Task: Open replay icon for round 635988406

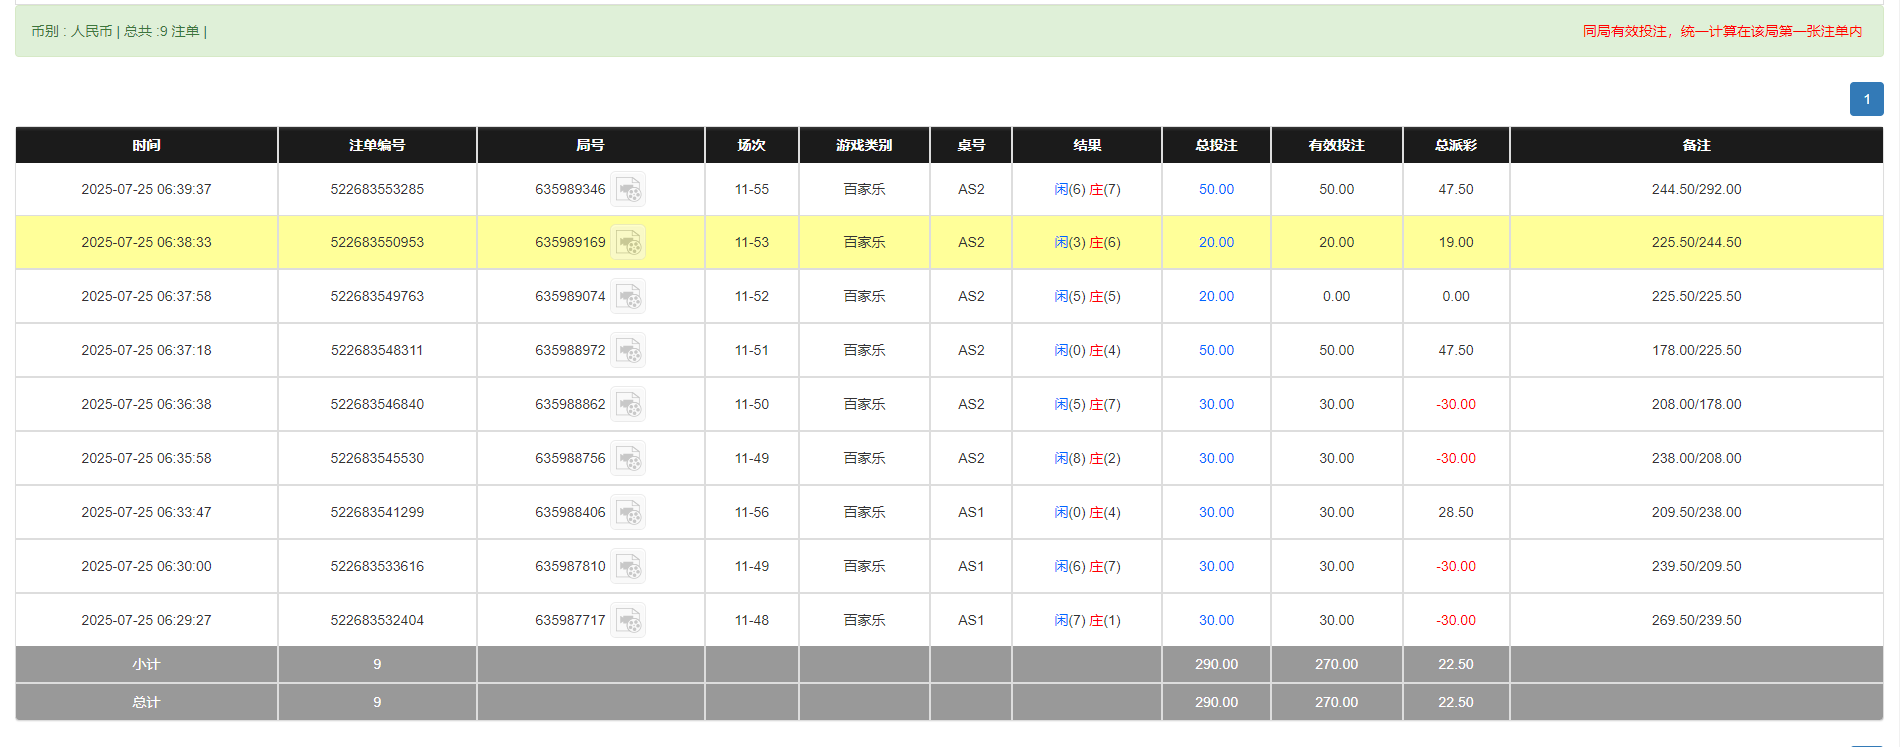Action: click(x=628, y=513)
